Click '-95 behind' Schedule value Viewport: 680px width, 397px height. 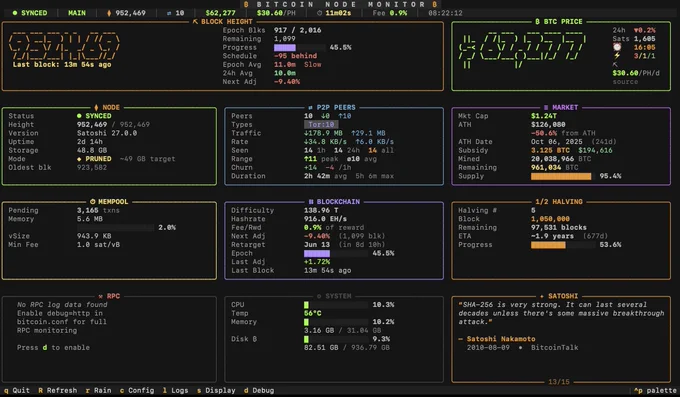[x=295, y=56]
